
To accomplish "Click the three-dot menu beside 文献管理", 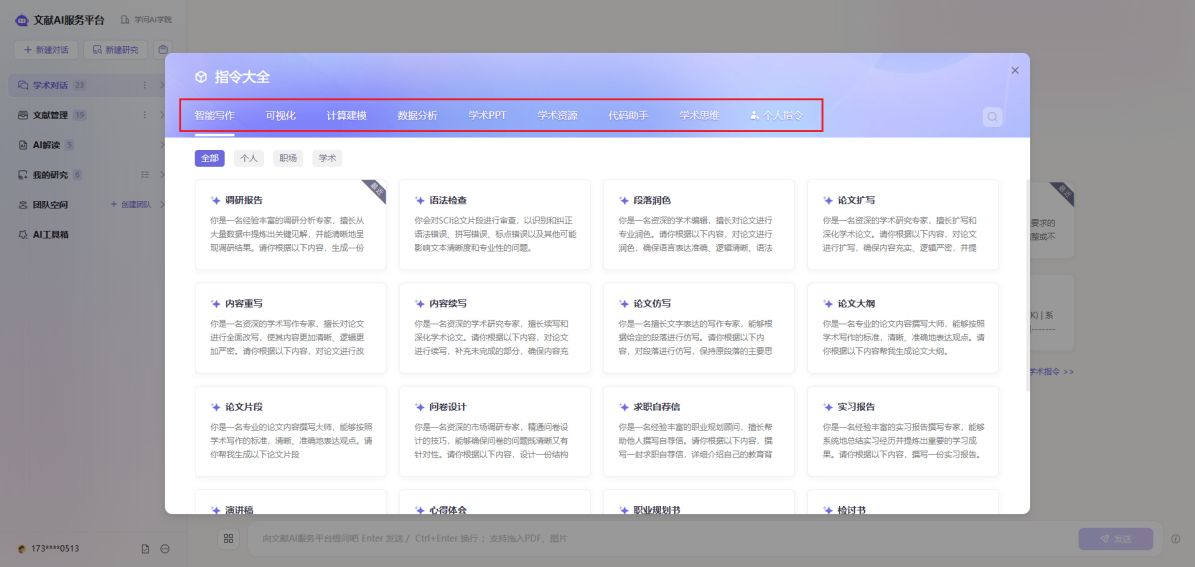I will click(x=145, y=115).
